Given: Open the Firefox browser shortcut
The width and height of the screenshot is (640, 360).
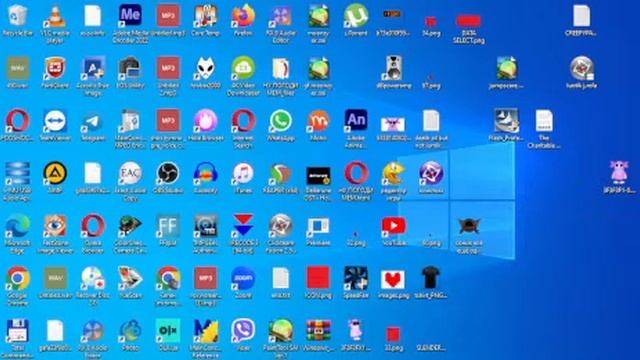Looking at the screenshot, I should [243, 16].
